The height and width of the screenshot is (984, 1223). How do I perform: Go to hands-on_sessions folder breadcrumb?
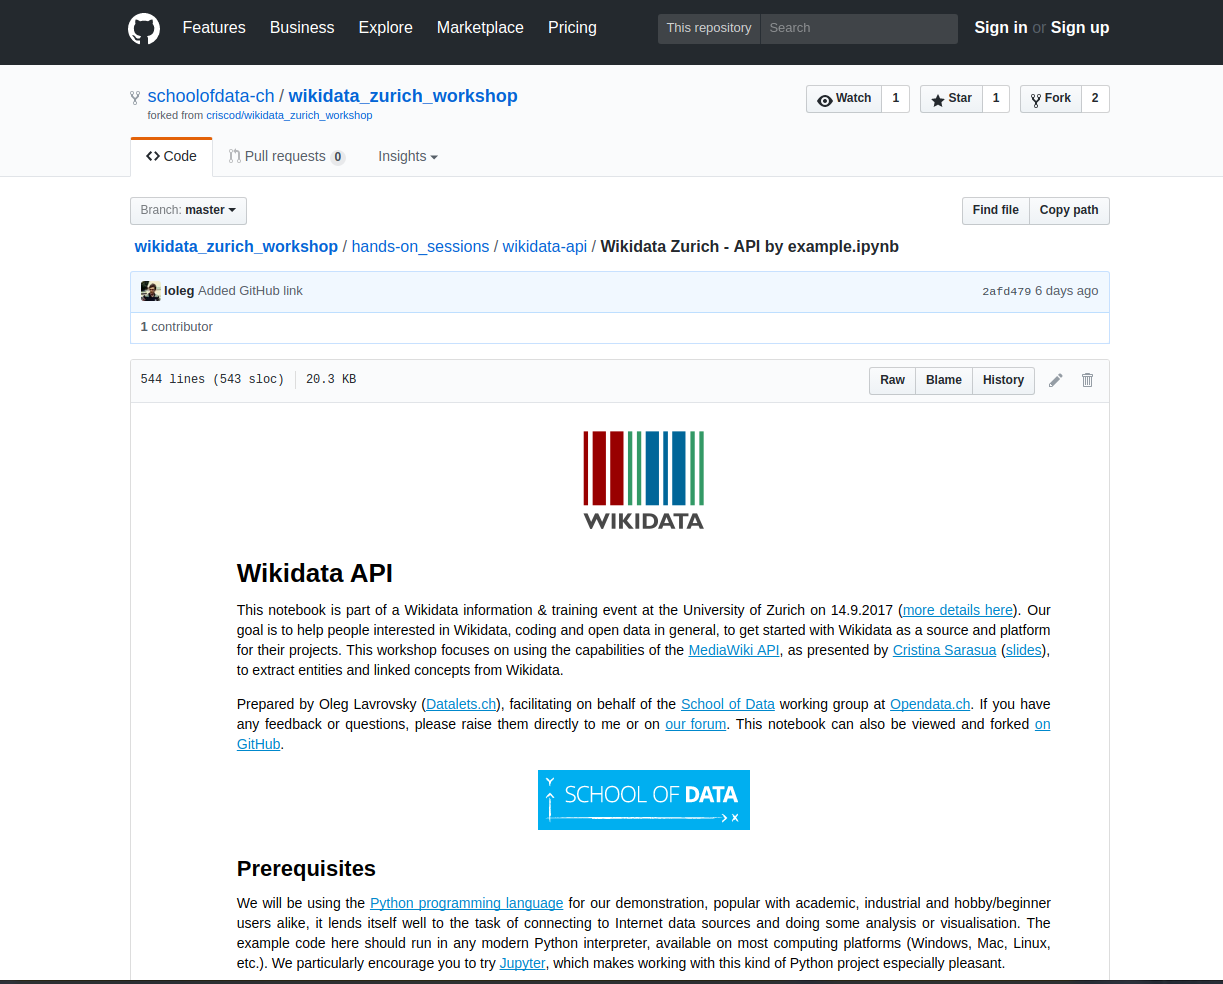point(420,247)
